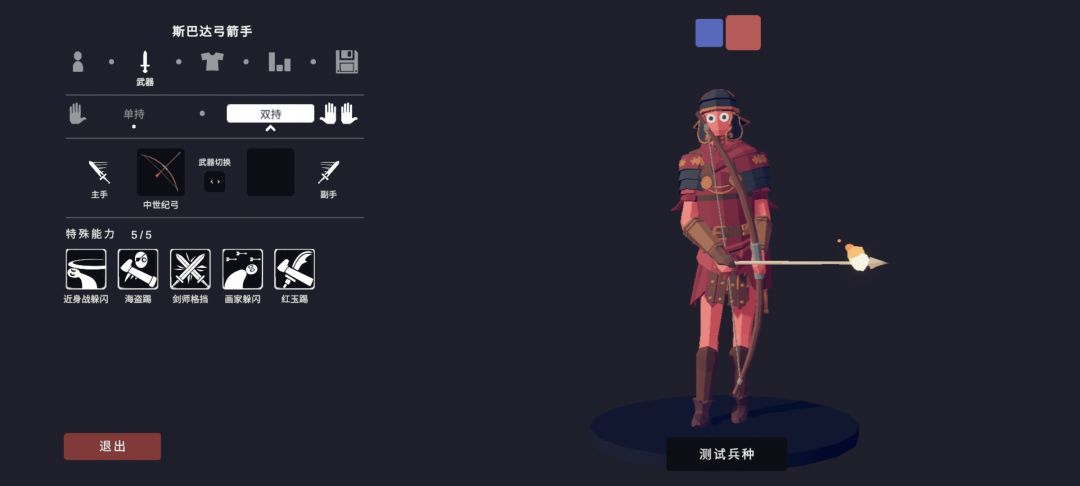Open the stats bar chart tab
This screenshot has height=486, width=1080.
(280, 62)
